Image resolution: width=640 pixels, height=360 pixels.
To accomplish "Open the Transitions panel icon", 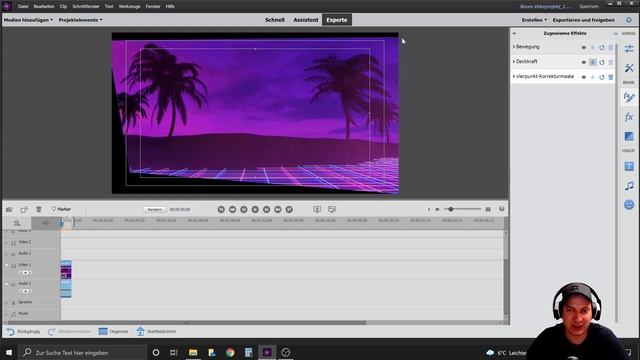I will [x=629, y=136].
